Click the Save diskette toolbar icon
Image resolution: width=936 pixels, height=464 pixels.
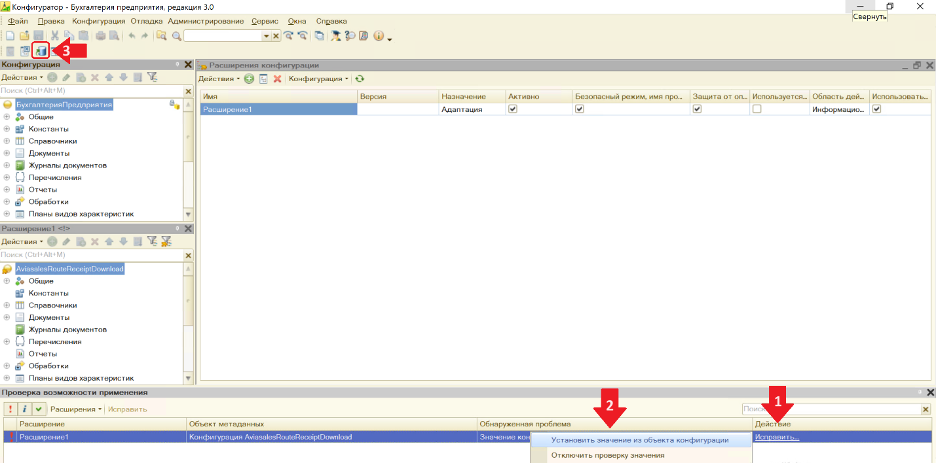(38, 36)
